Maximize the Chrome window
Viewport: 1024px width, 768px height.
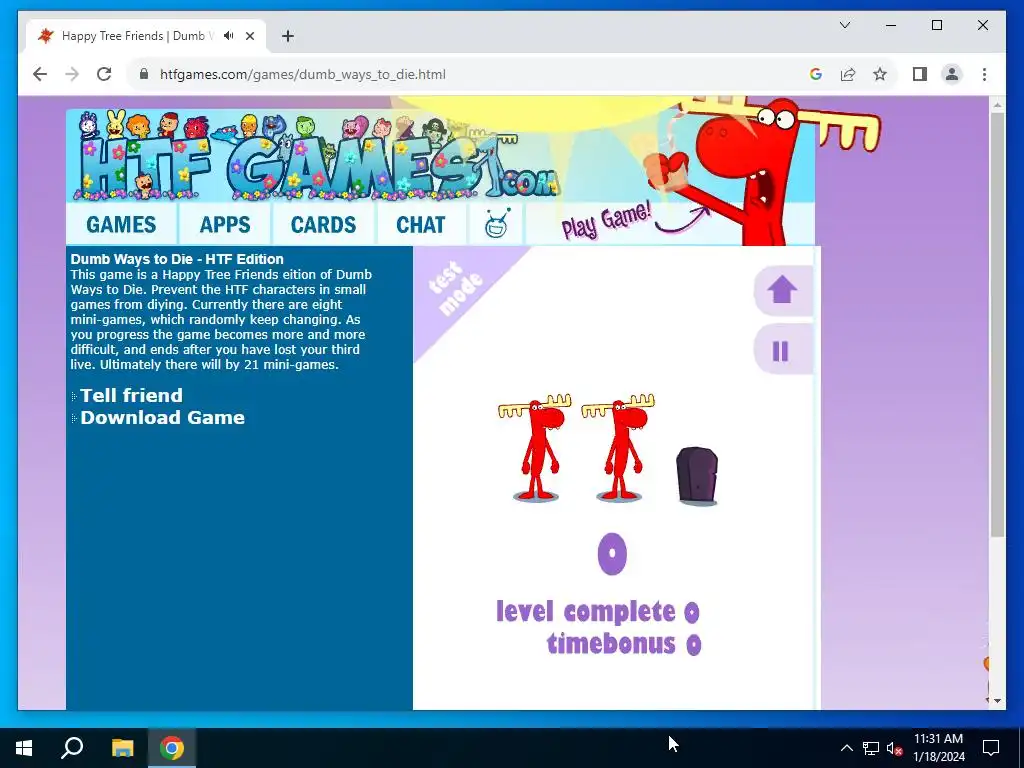coord(936,25)
